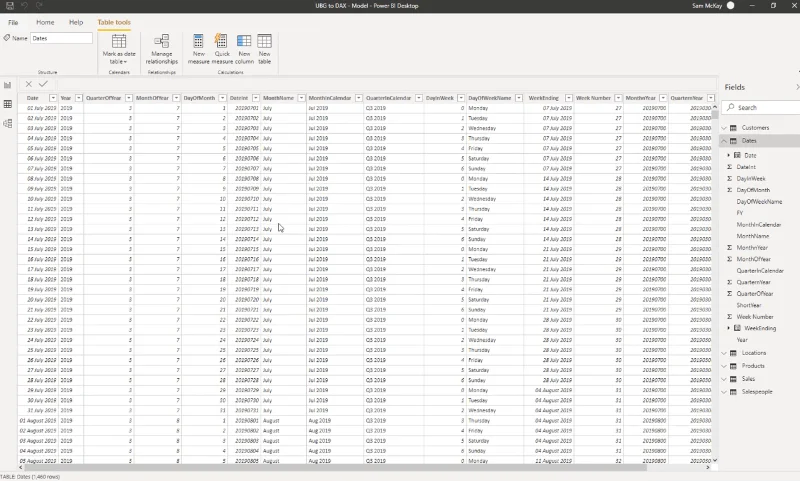The image size is (800, 481).
Task: Click the Sales table icon
Action: point(733,379)
